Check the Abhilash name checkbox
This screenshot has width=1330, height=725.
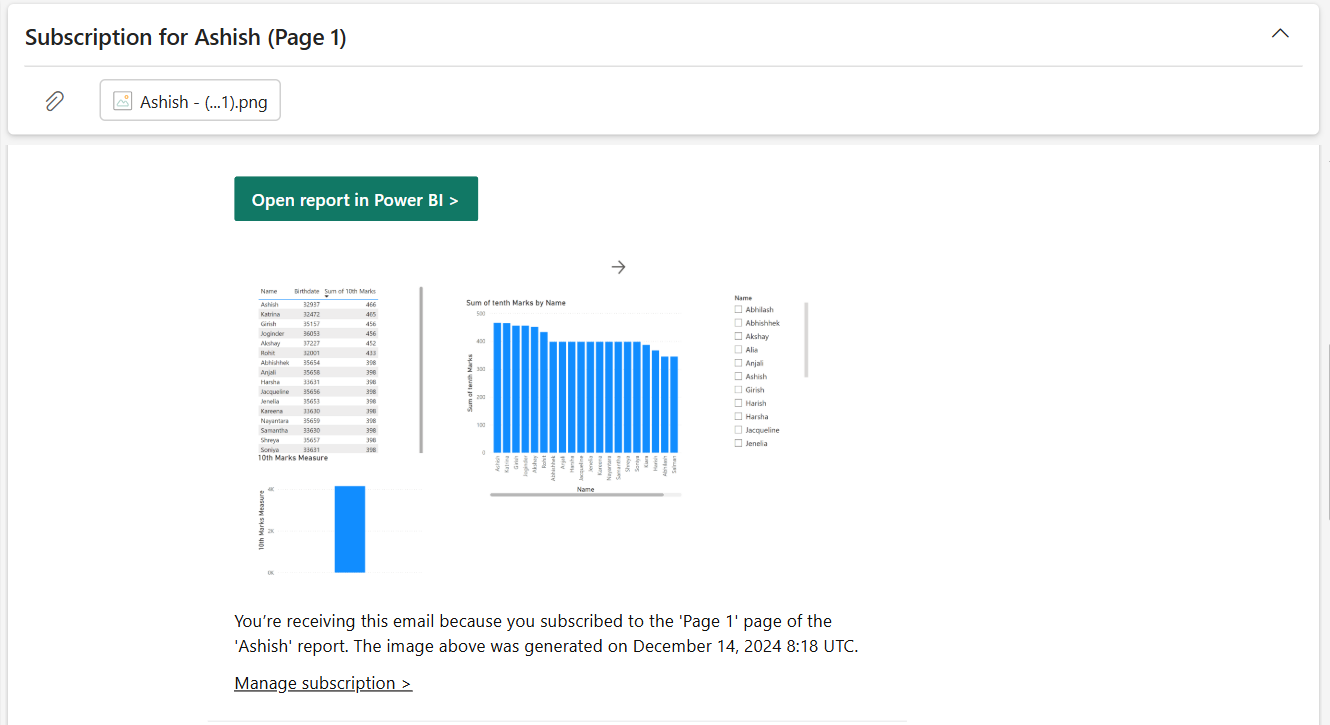pos(740,309)
